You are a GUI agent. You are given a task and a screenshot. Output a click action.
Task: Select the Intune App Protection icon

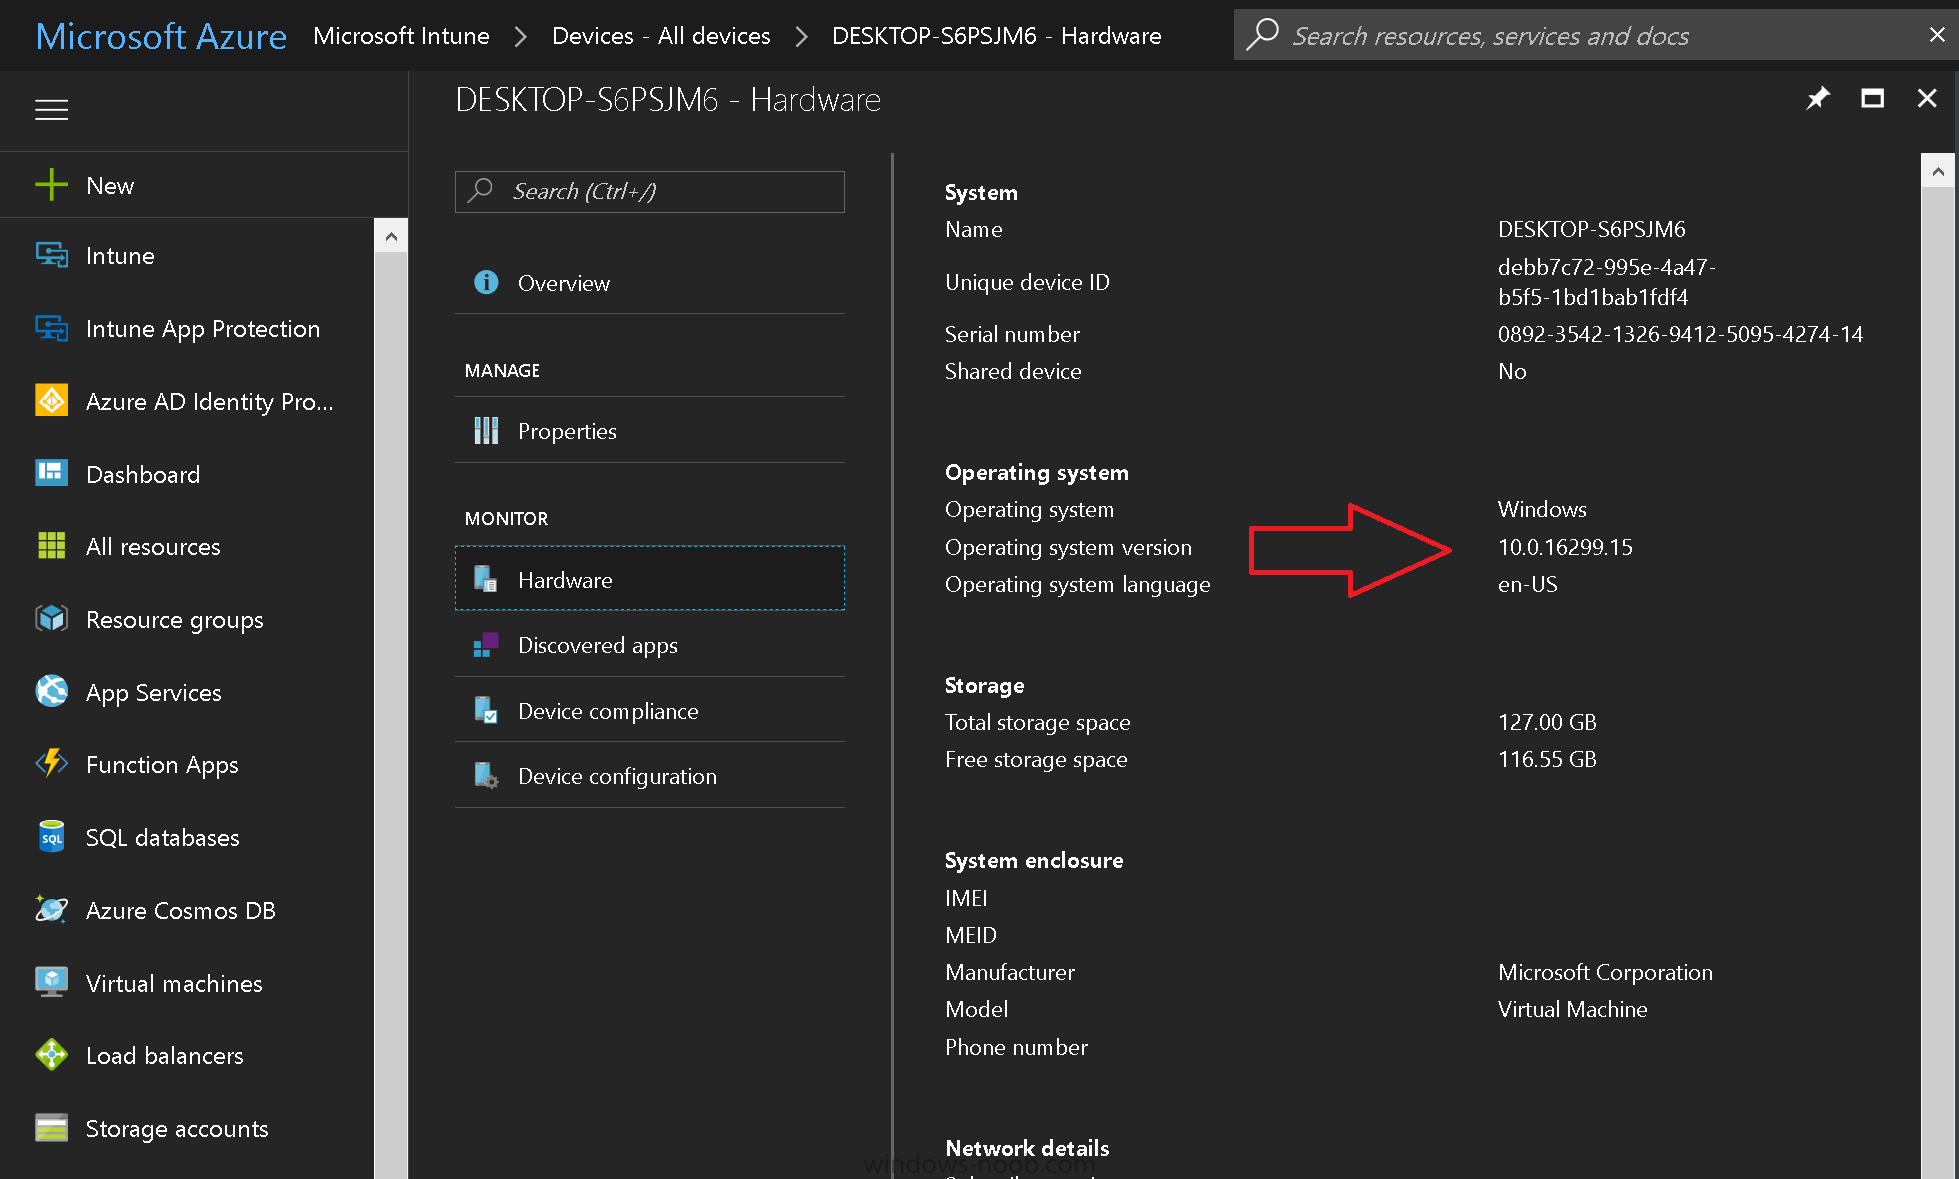click(x=52, y=328)
